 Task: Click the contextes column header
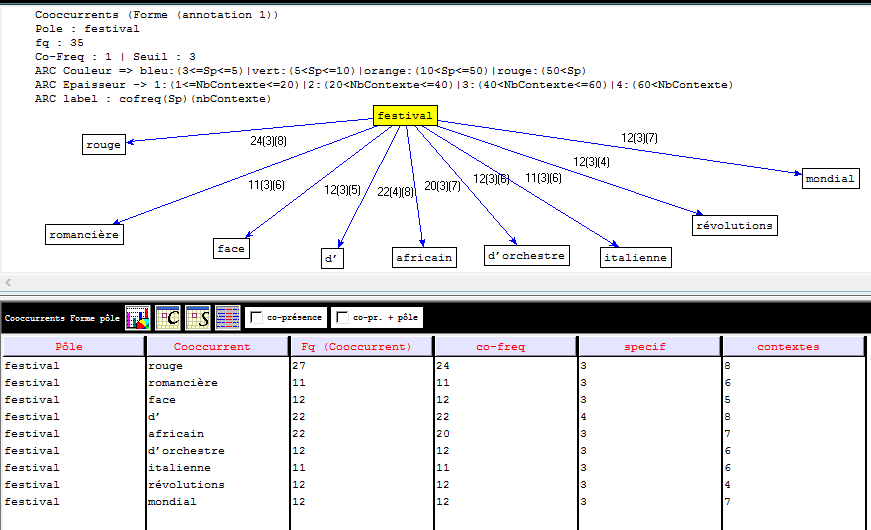(x=793, y=347)
